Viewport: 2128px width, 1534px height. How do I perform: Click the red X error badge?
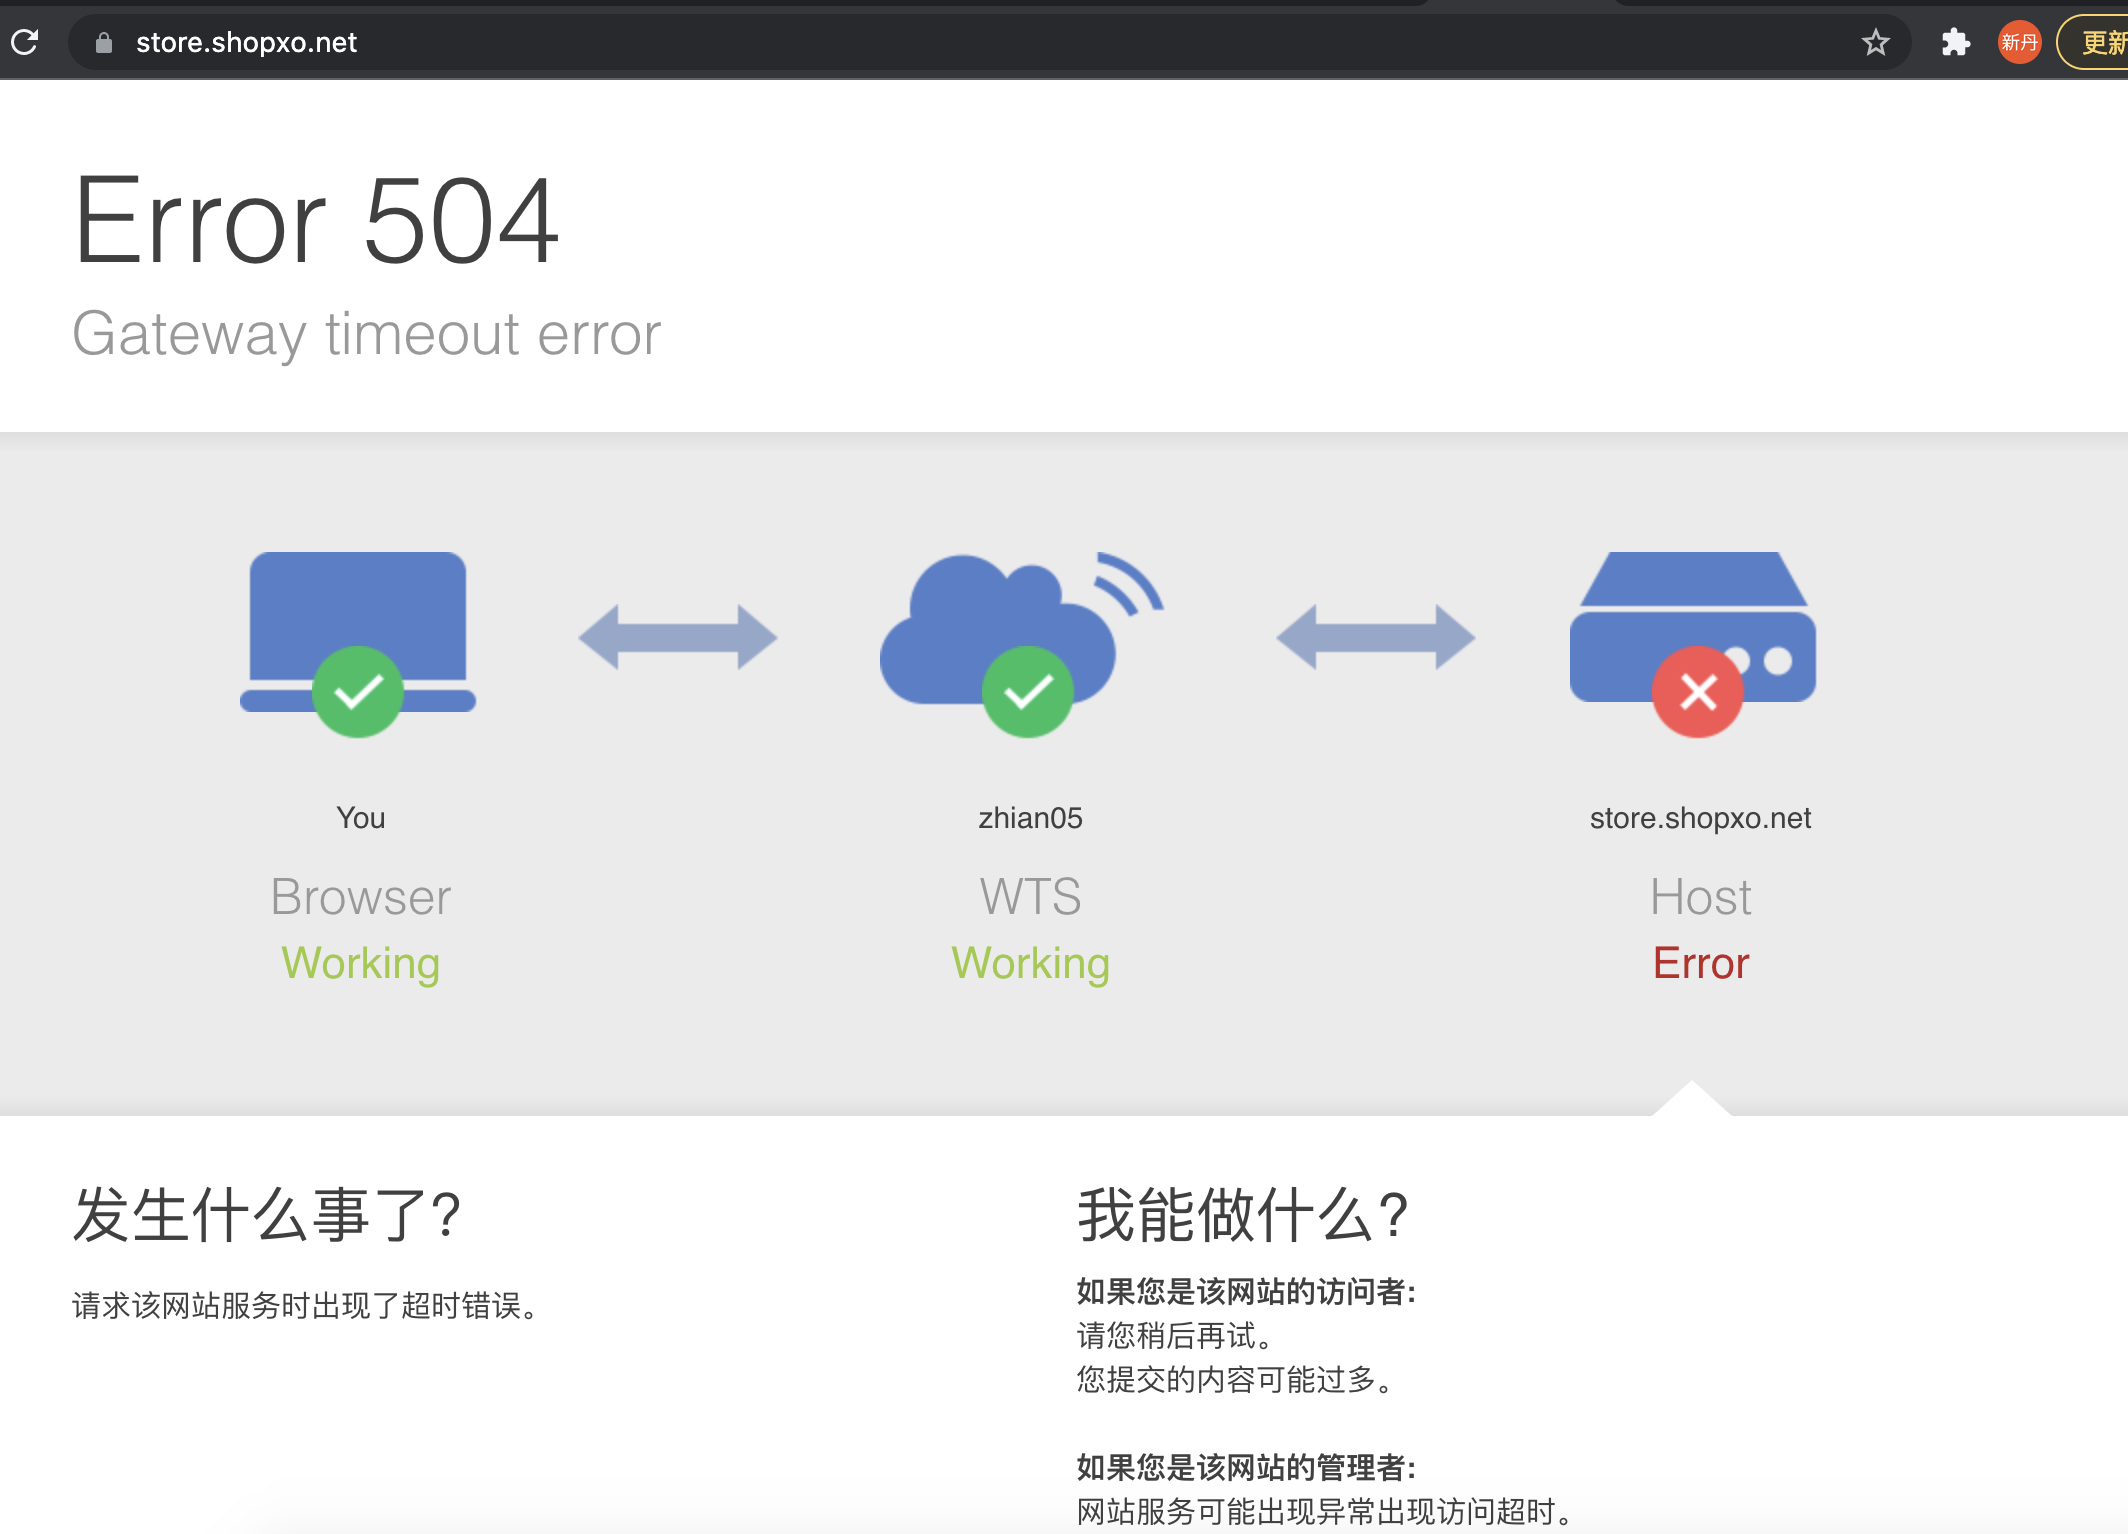click(x=1697, y=691)
